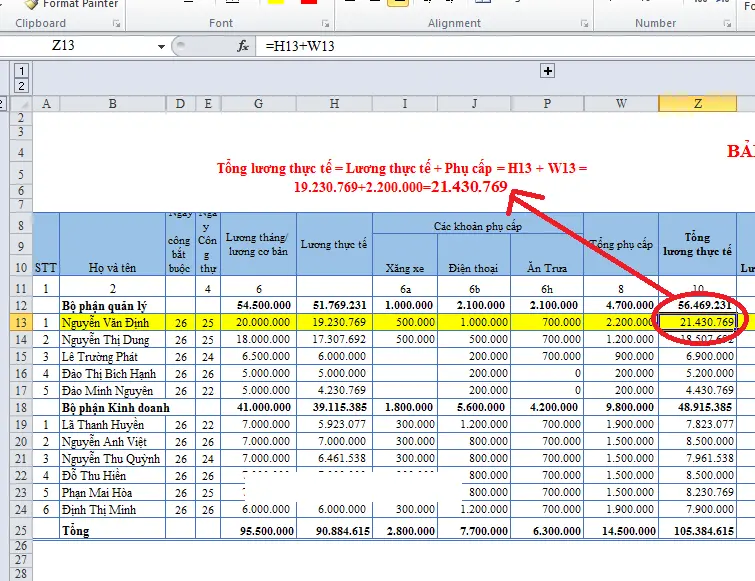Click the 6.461.538 cell
755x581 pixels.
point(334,459)
